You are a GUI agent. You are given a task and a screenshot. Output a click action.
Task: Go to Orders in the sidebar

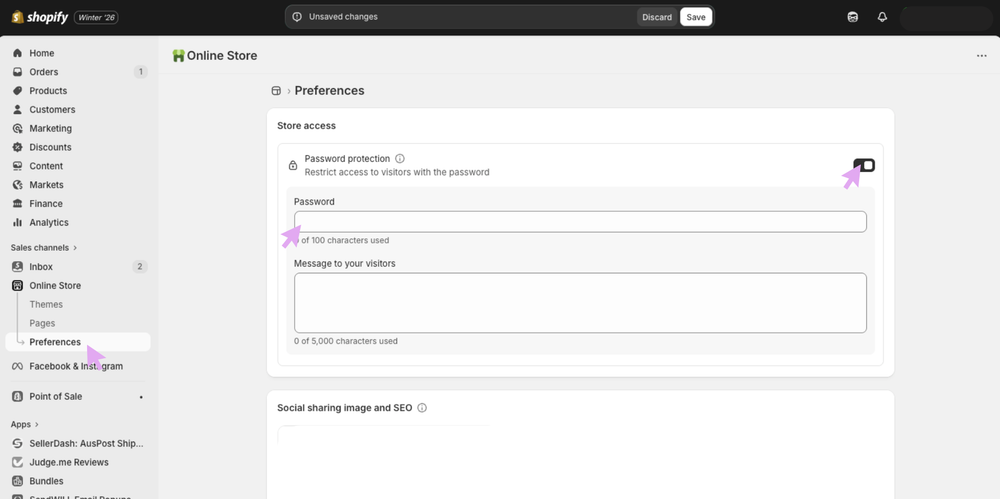pyautogui.click(x=43, y=72)
